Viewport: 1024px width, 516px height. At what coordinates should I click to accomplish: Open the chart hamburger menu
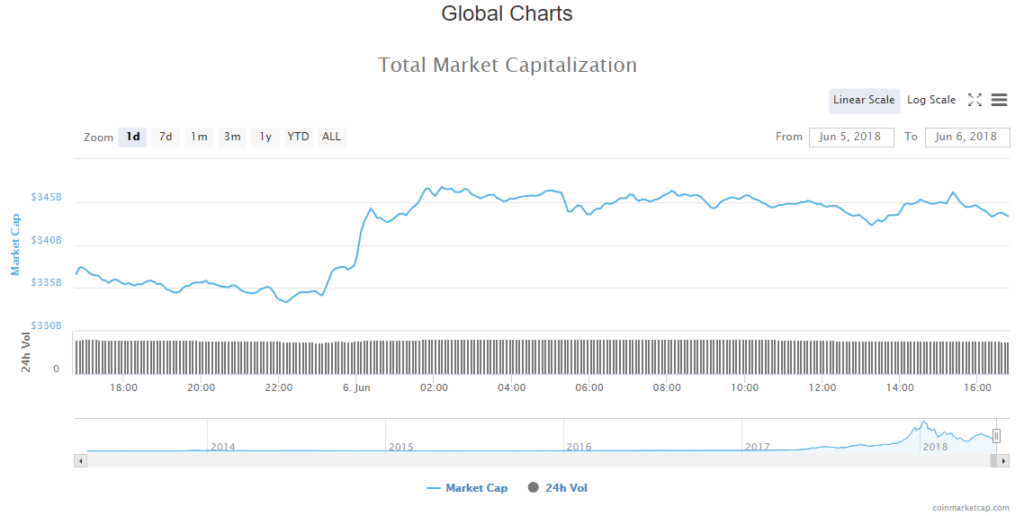[x=999, y=100]
